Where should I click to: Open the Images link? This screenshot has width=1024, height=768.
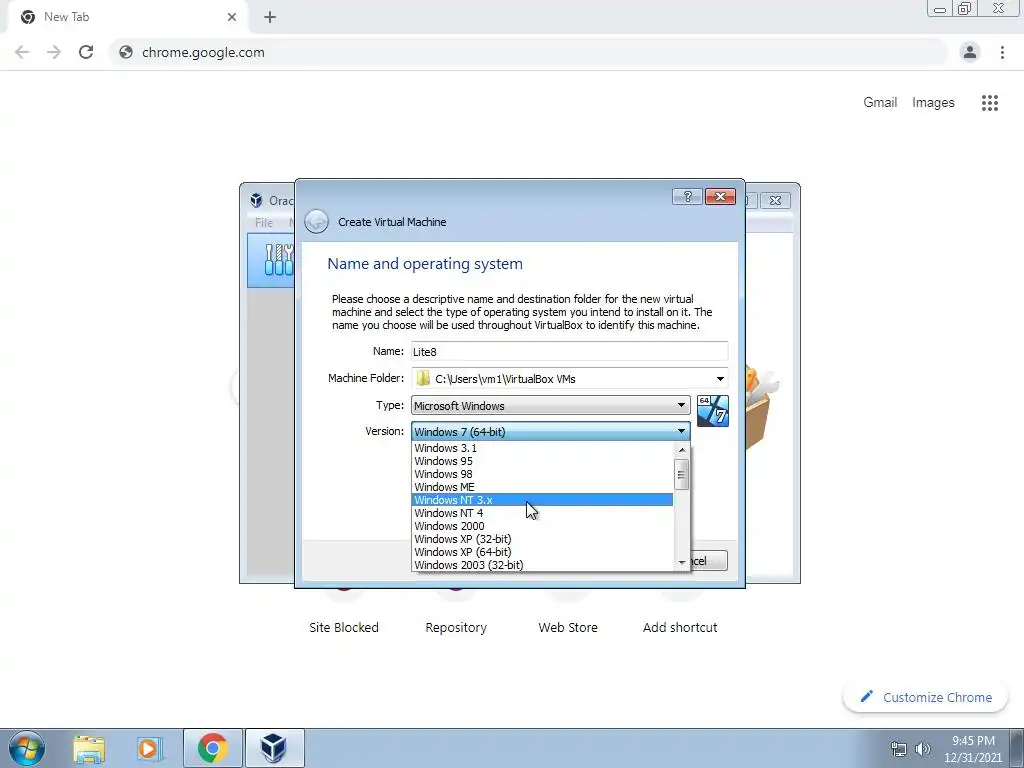coord(933,103)
